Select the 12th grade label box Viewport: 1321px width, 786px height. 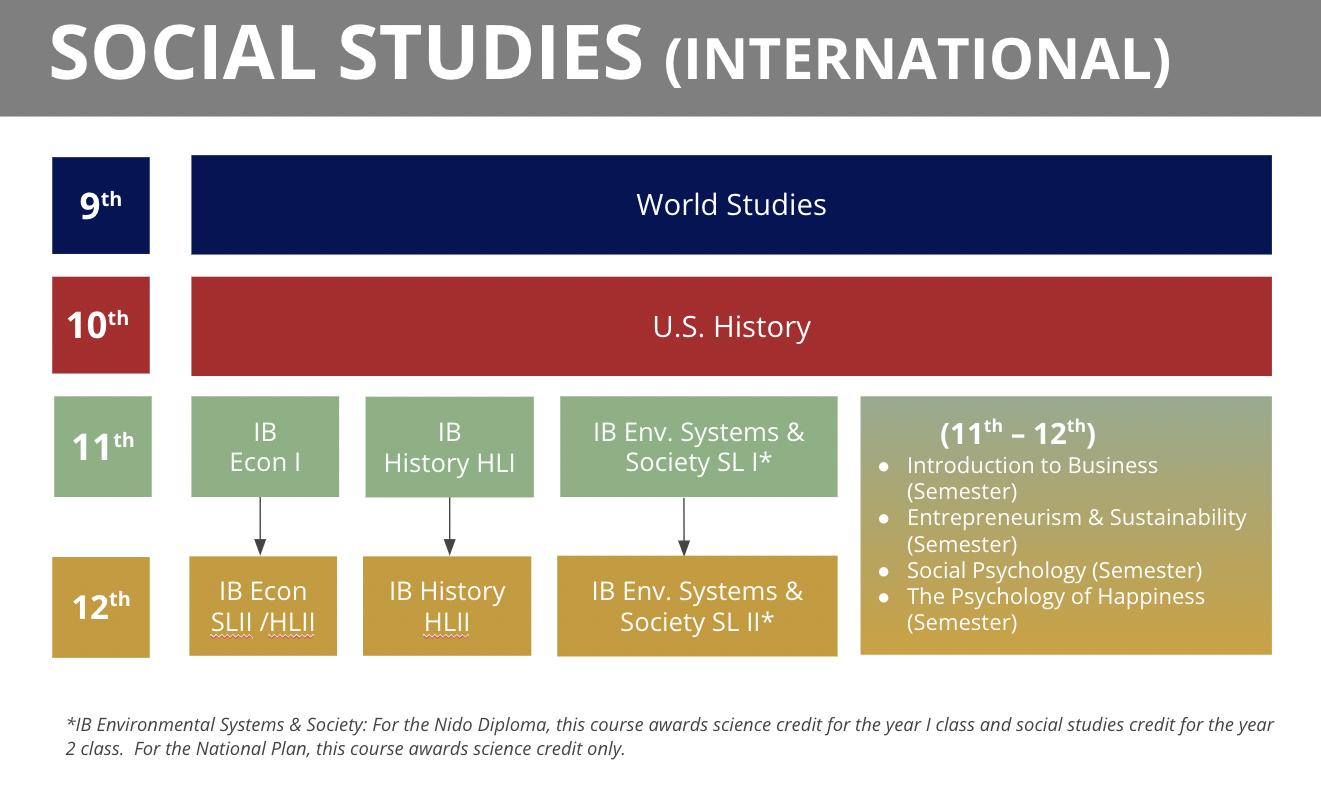pyautogui.click(x=101, y=607)
